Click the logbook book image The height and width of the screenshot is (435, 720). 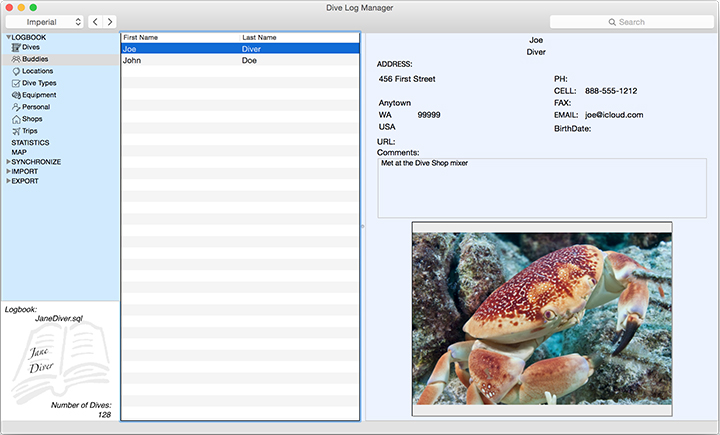click(x=61, y=361)
